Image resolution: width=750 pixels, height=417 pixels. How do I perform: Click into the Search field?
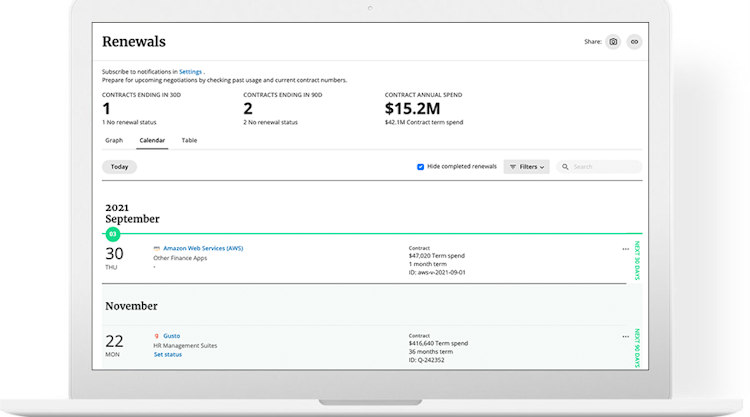pos(599,167)
